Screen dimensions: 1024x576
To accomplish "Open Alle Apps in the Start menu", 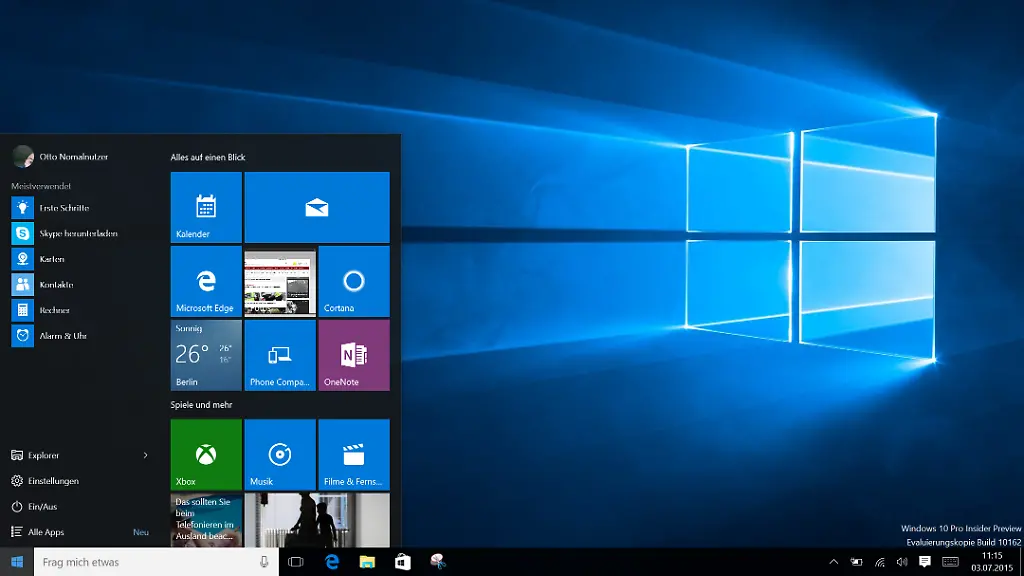I will point(45,532).
